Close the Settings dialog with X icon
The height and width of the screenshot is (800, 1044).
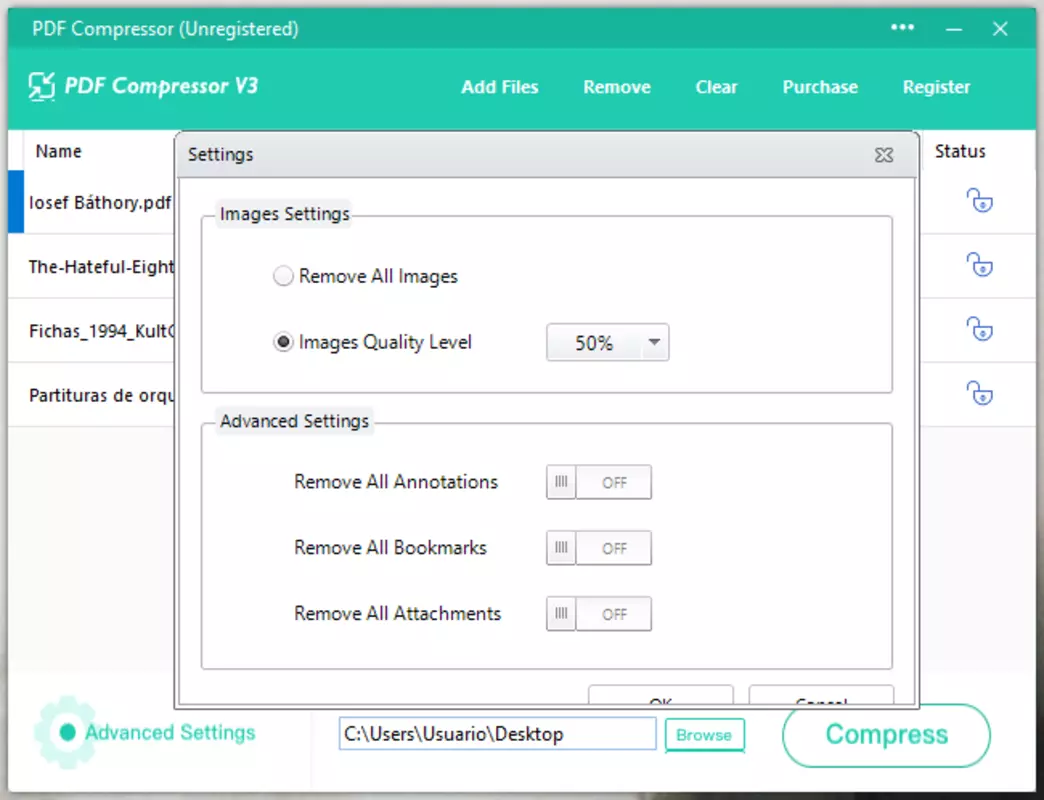click(884, 155)
